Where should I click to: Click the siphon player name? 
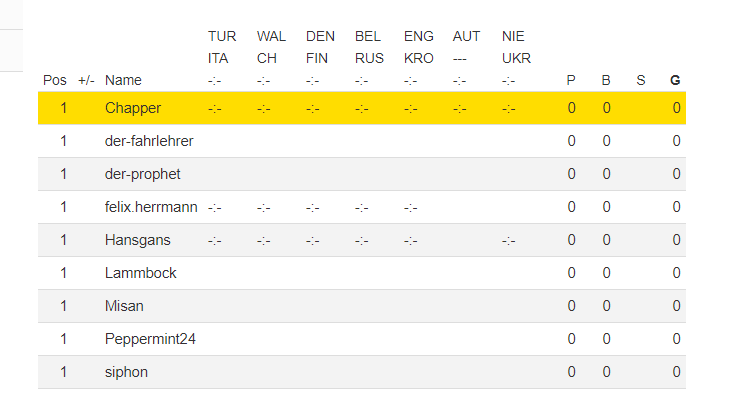coord(126,372)
